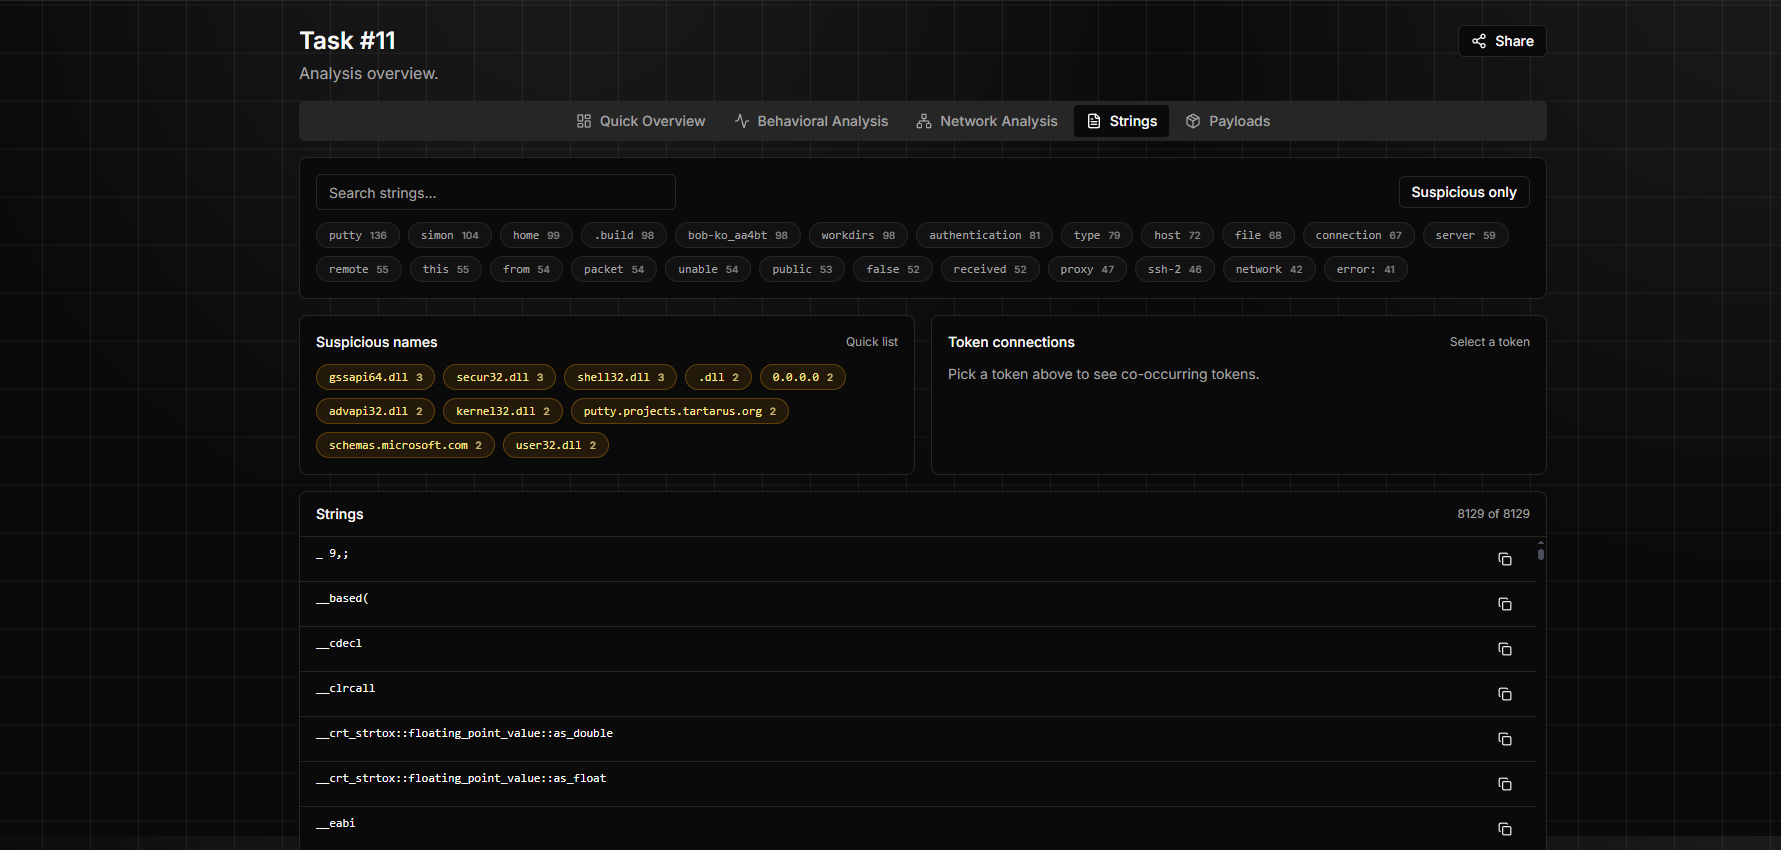Screen dimensions: 1781x850
Task: Copy the as_double floating_point_value string
Action: click(1504, 739)
